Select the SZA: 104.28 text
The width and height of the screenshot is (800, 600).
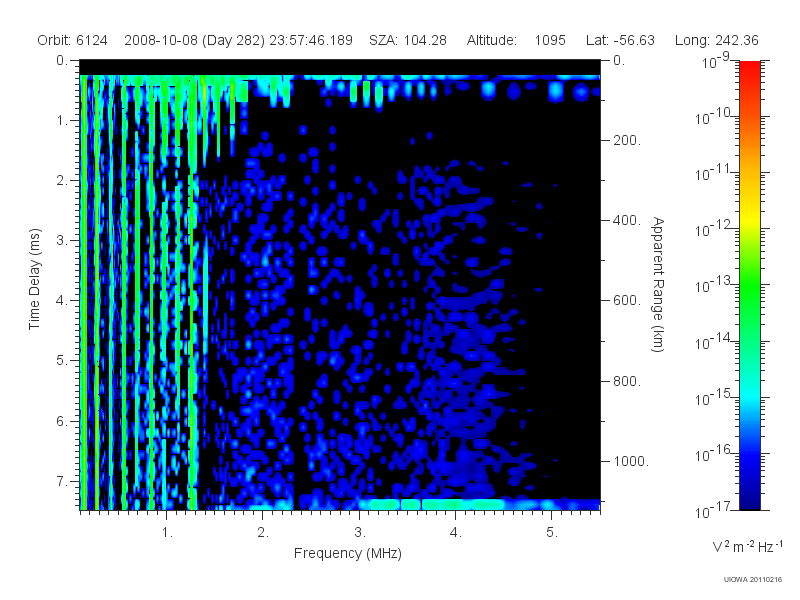pyautogui.click(x=408, y=40)
